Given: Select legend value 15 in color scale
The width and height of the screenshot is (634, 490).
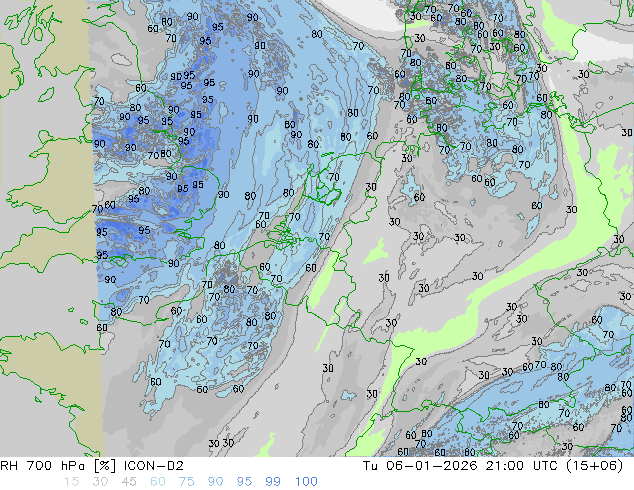Looking at the screenshot, I should pos(71,482).
